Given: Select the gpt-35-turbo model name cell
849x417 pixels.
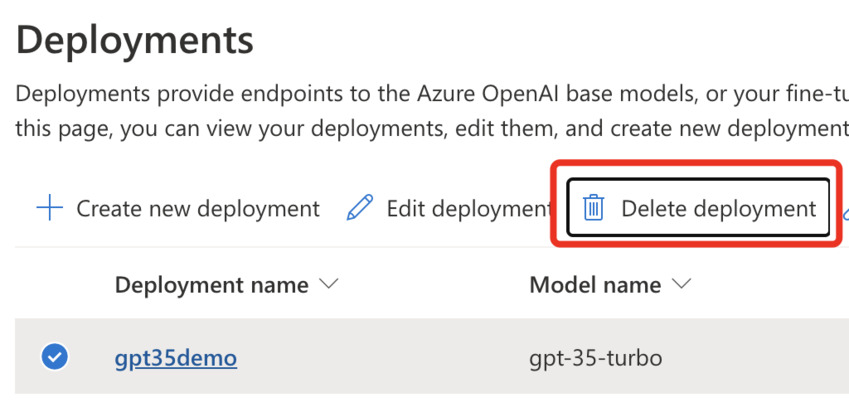Looking at the screenshot, I should click(x=596, y=358).
